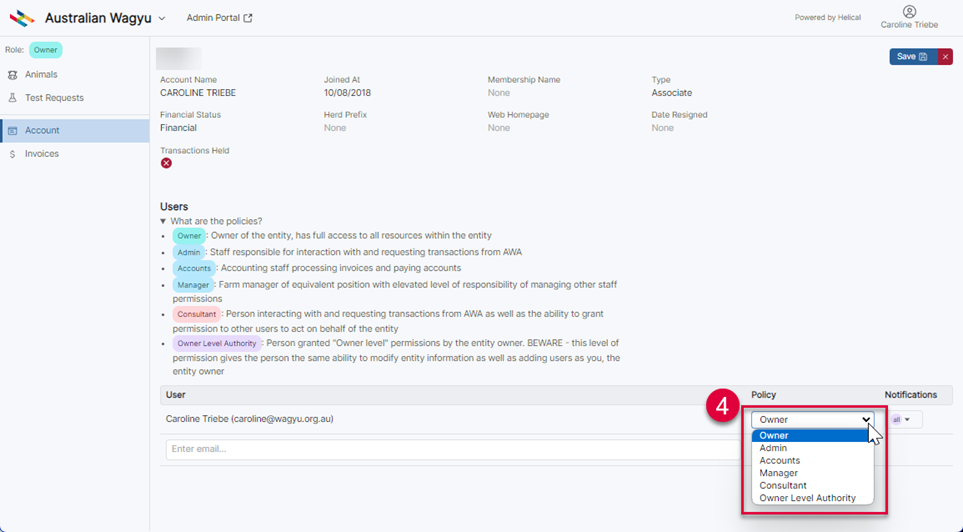Save the account changes

click(x=913, y=57)
